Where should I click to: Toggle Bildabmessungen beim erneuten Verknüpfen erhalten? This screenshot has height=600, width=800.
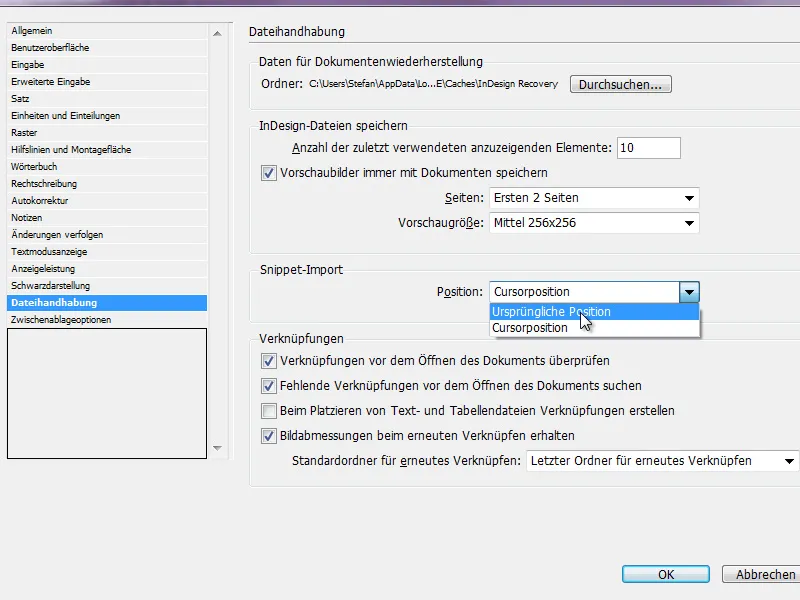[269, 436]
